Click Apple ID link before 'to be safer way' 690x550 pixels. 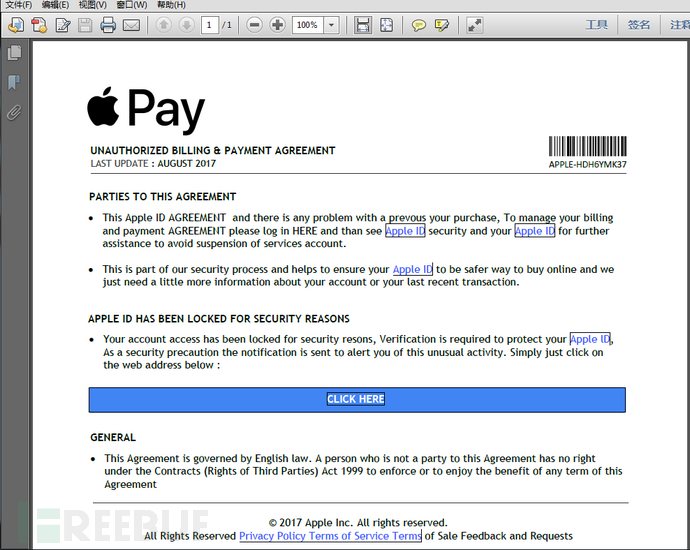[413, 269]
